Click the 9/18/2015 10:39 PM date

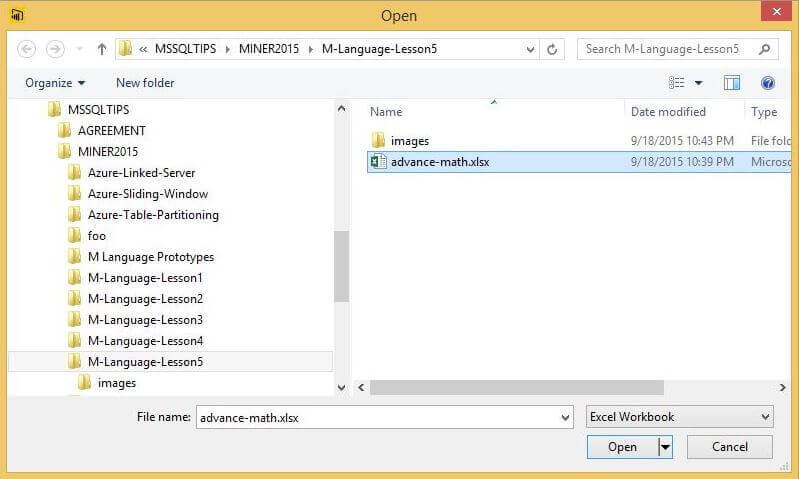coord(682,162)
